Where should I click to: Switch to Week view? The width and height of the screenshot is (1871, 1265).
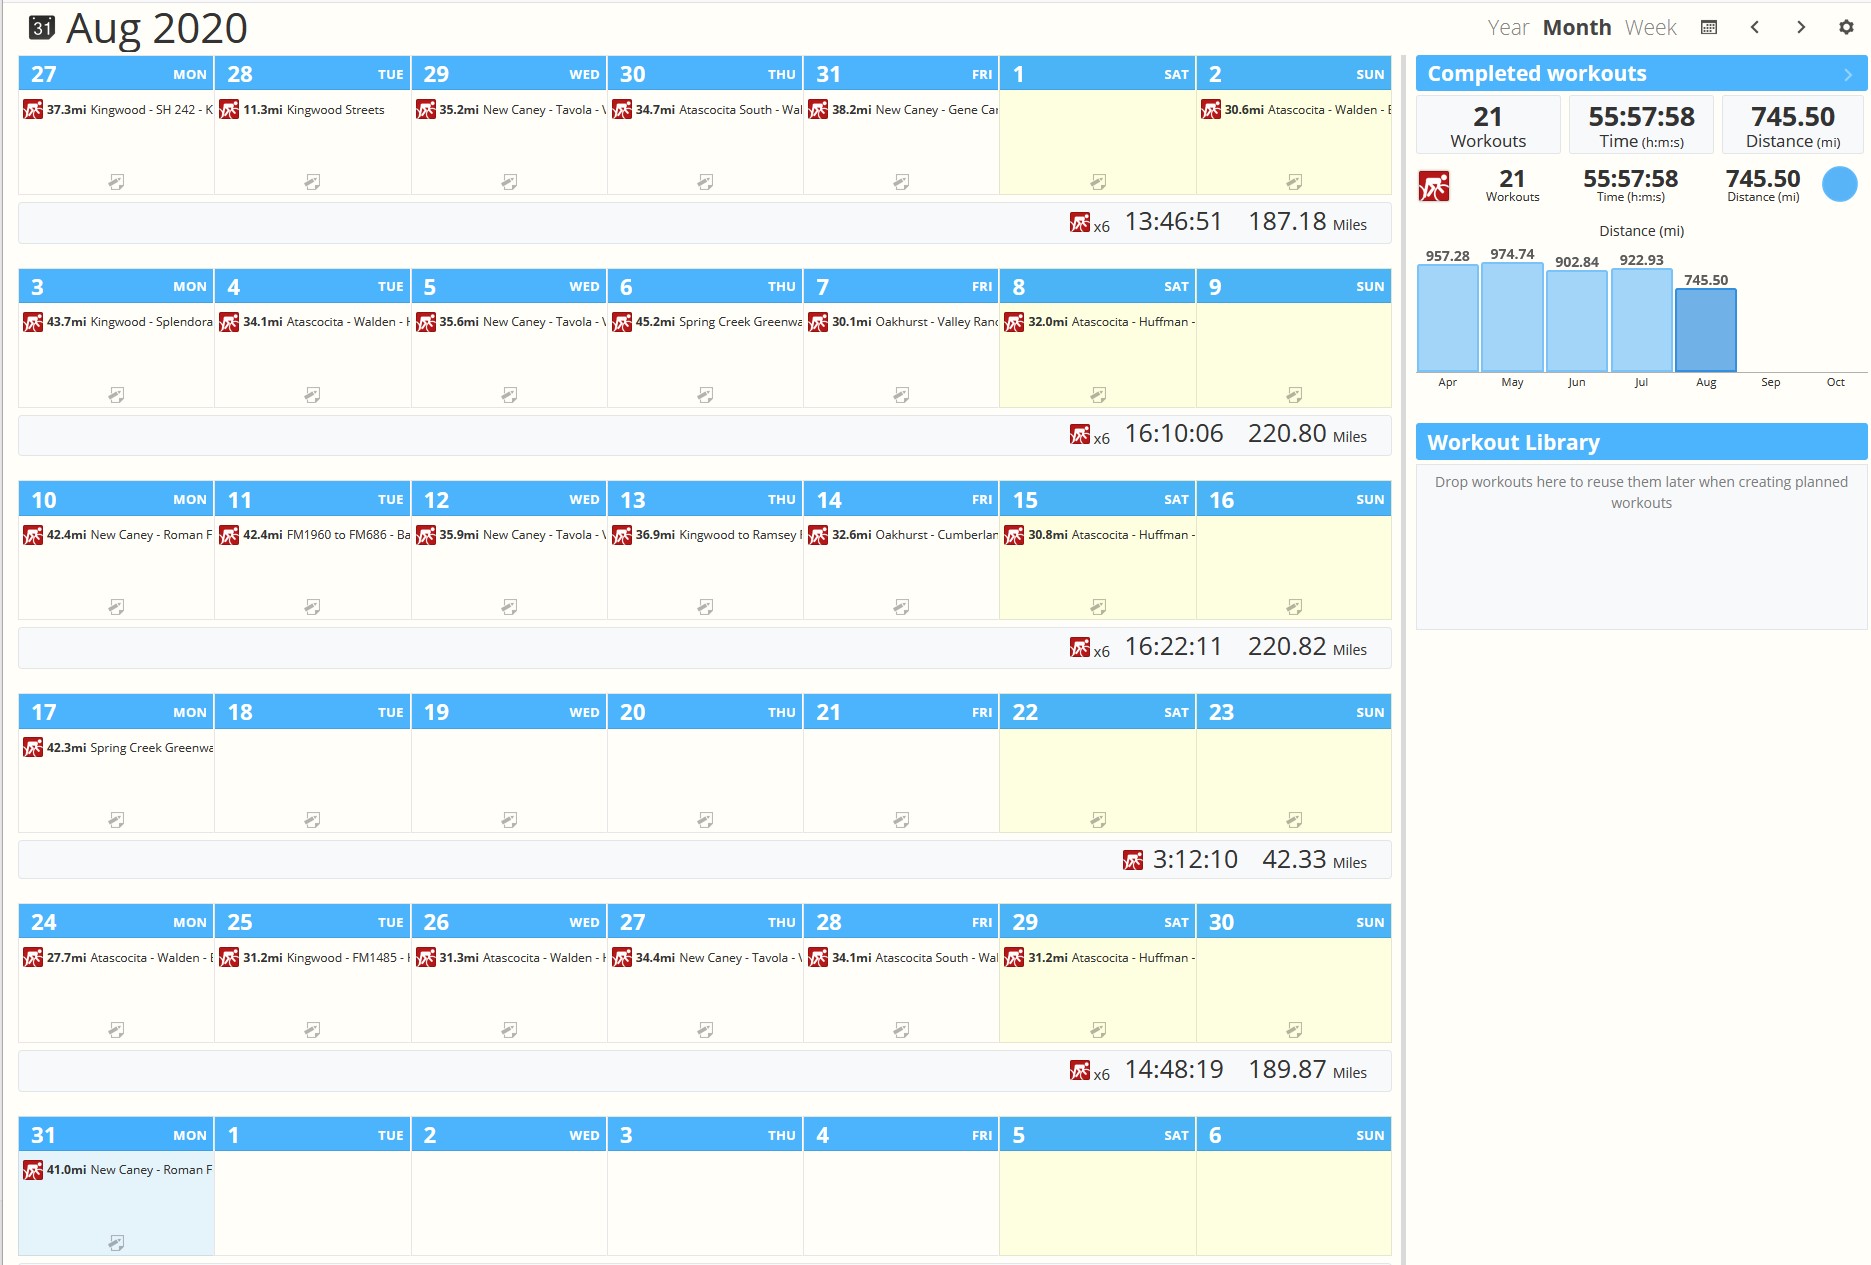pyautogui.click(x=1650, y=28)
